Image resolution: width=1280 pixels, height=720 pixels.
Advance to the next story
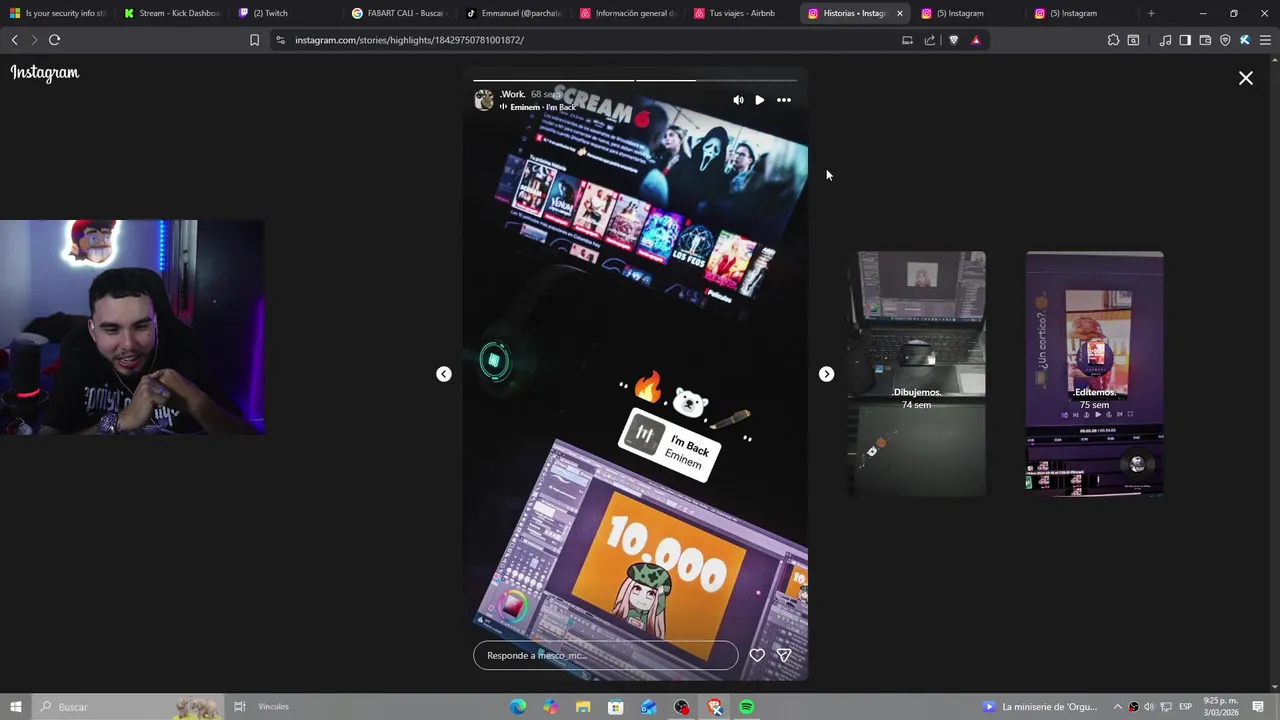tap(826, 374)
